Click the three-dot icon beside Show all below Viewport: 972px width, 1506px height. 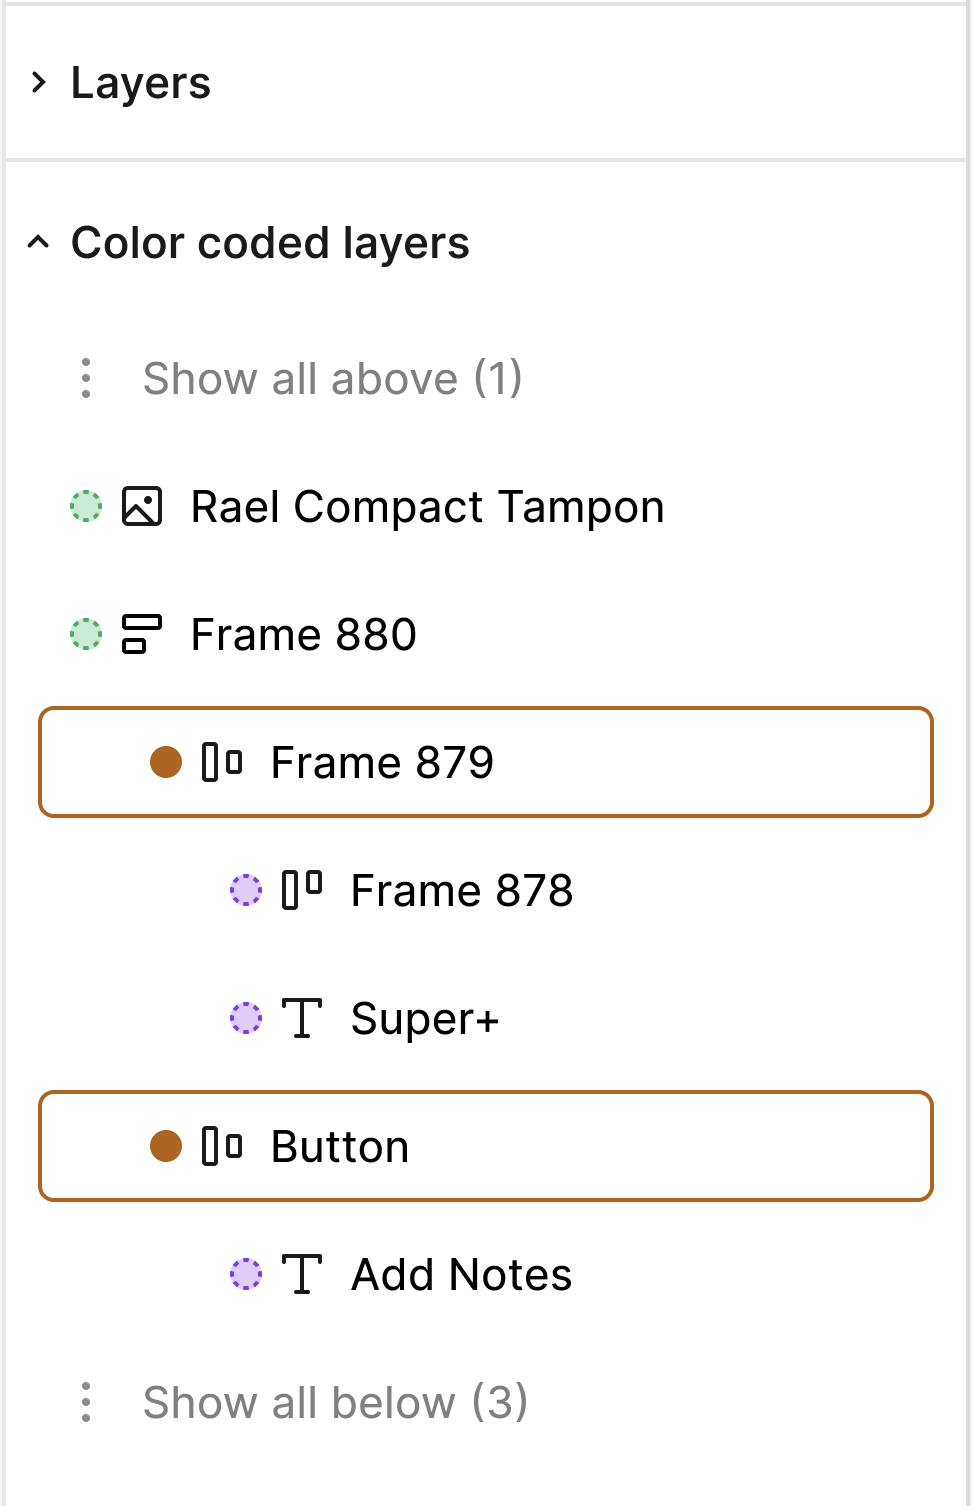[x=86, y=1402]
